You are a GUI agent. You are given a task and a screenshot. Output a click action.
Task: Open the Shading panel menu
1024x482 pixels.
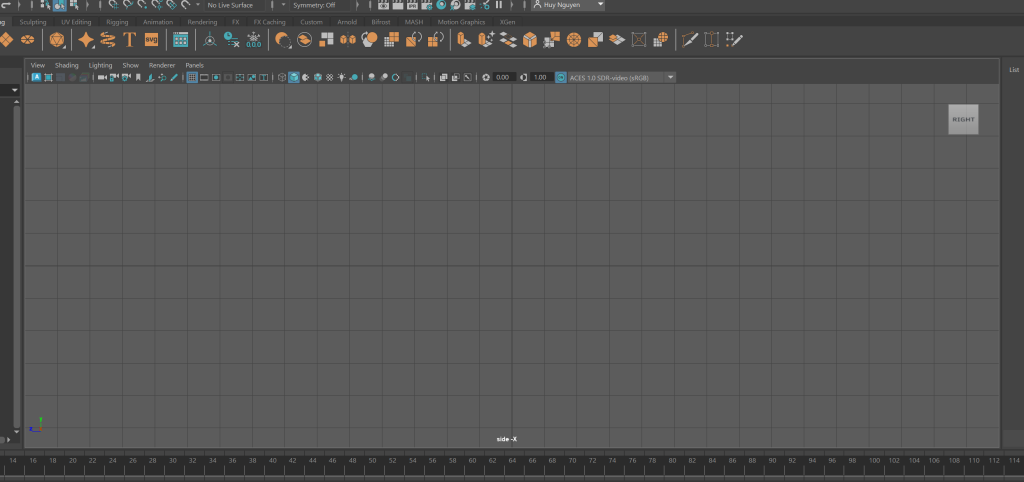[x=67, y=65]
